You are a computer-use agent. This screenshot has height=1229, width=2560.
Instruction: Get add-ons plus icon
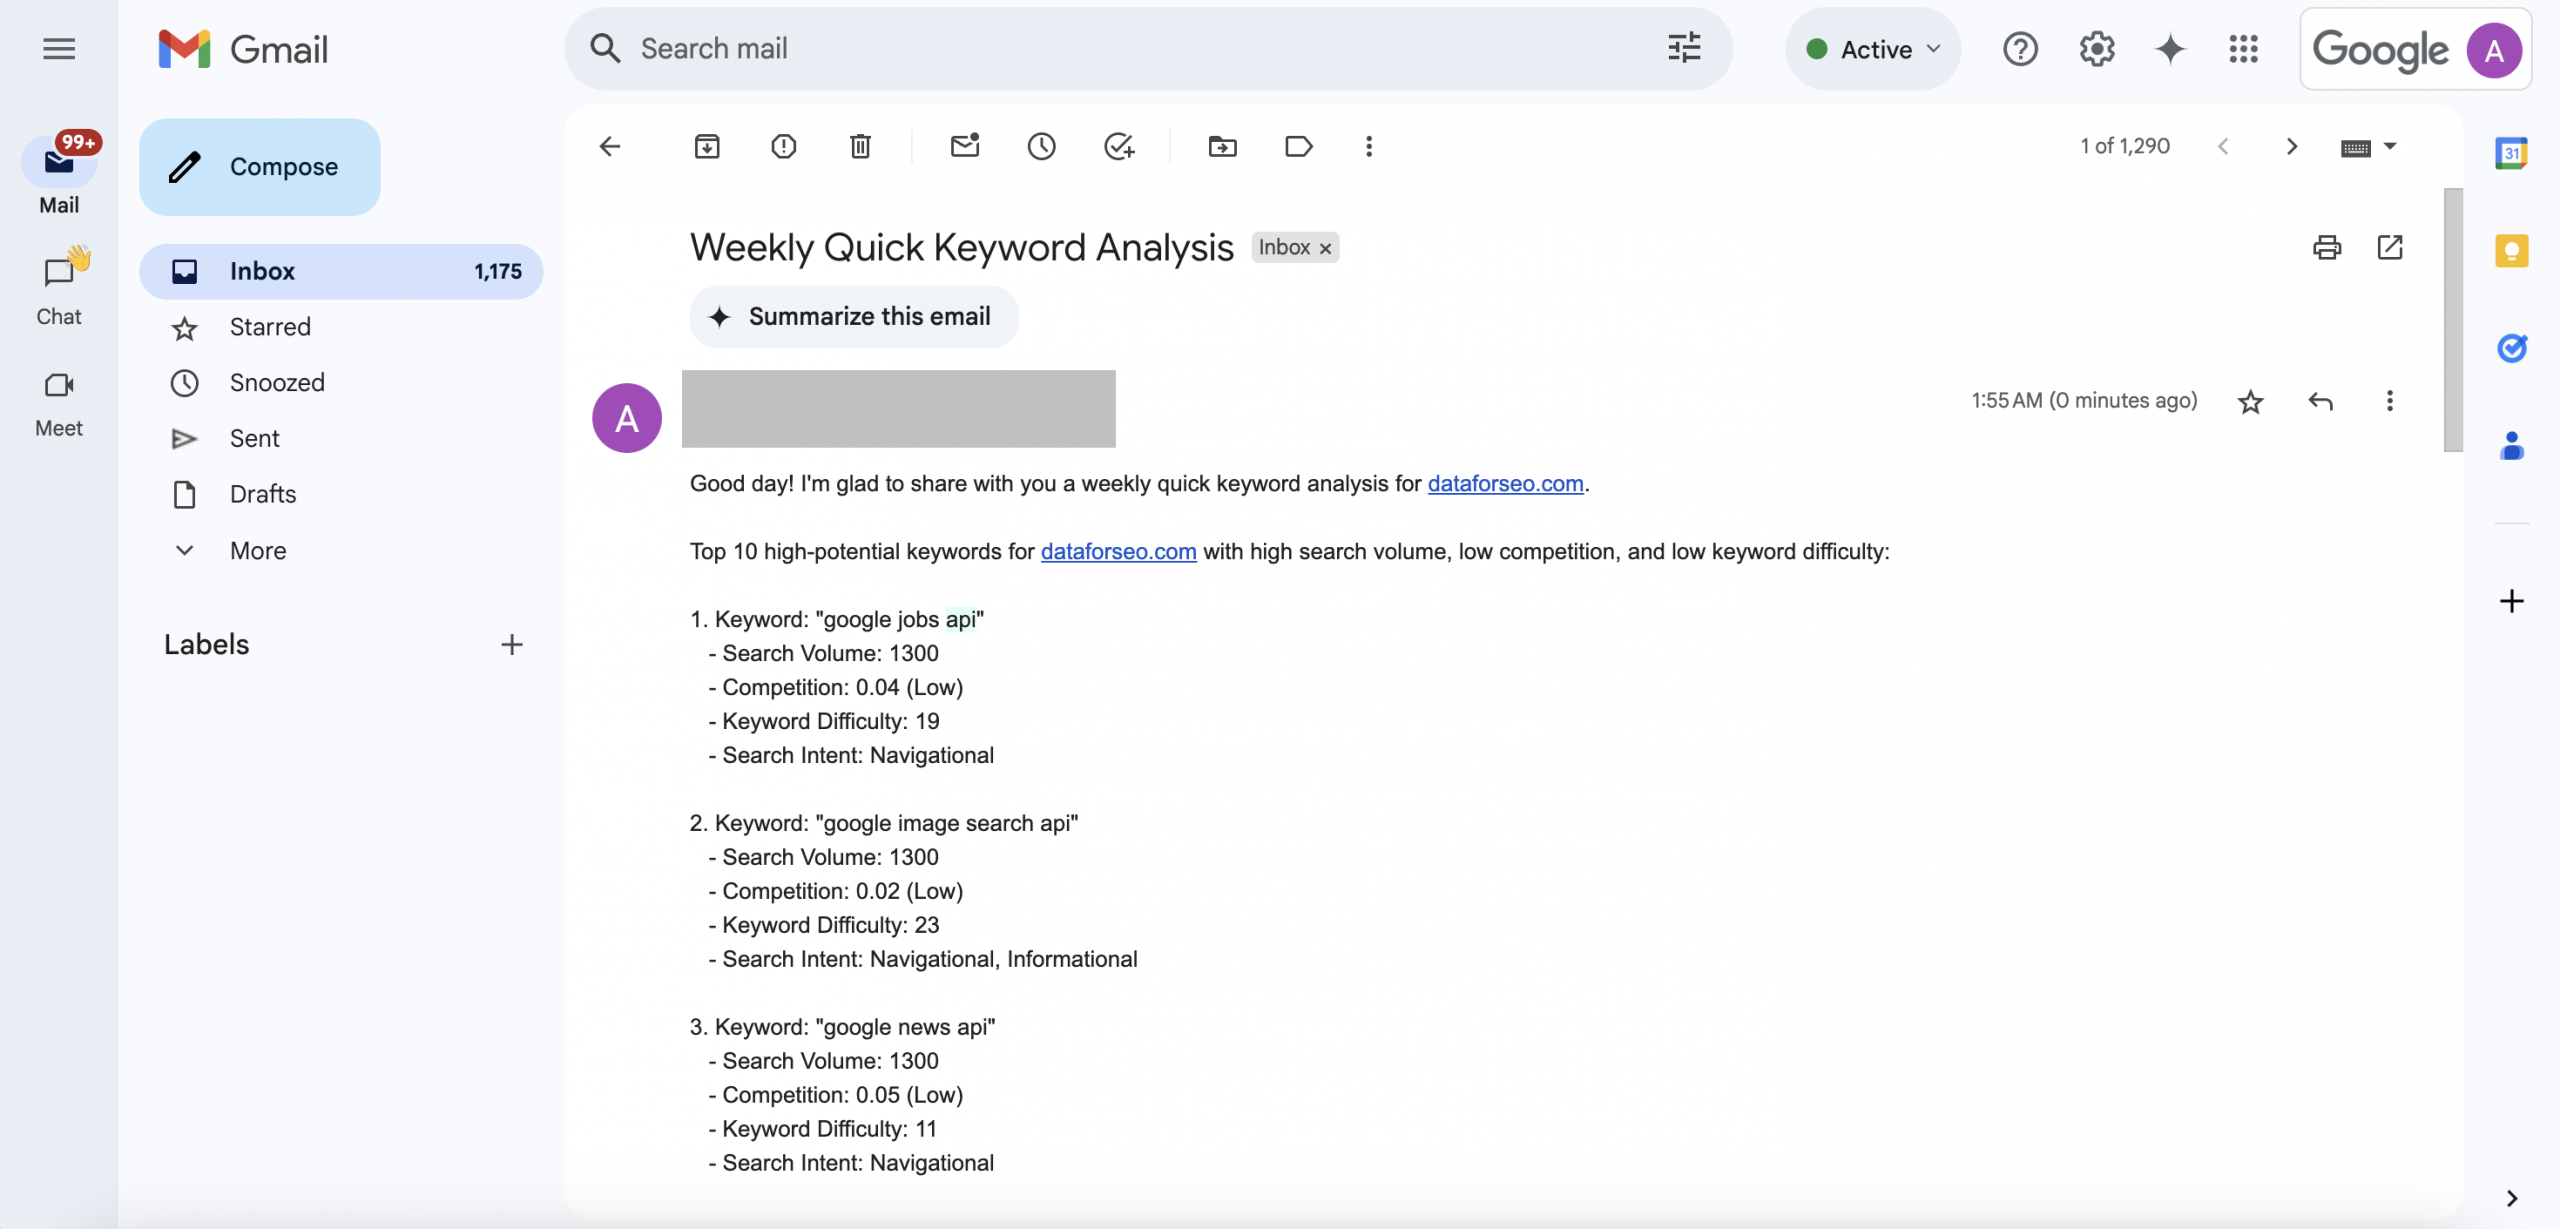tap(2511, 601)
